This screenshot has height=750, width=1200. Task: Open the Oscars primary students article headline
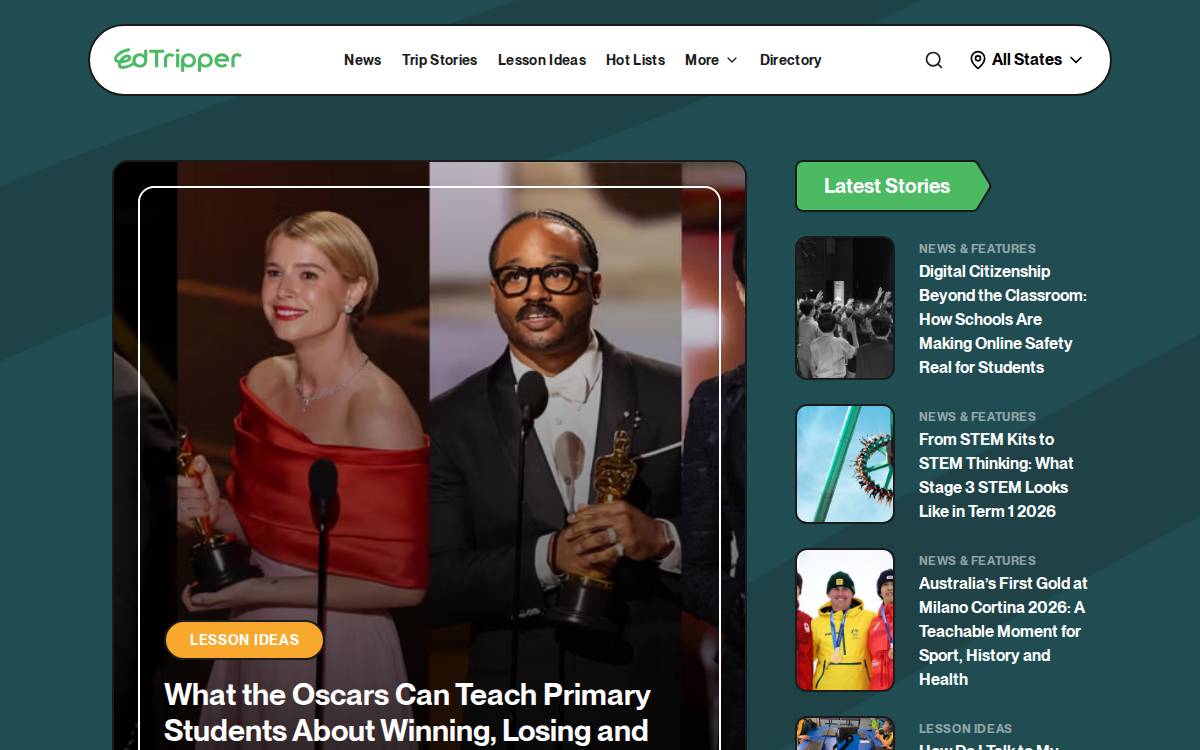407,712
